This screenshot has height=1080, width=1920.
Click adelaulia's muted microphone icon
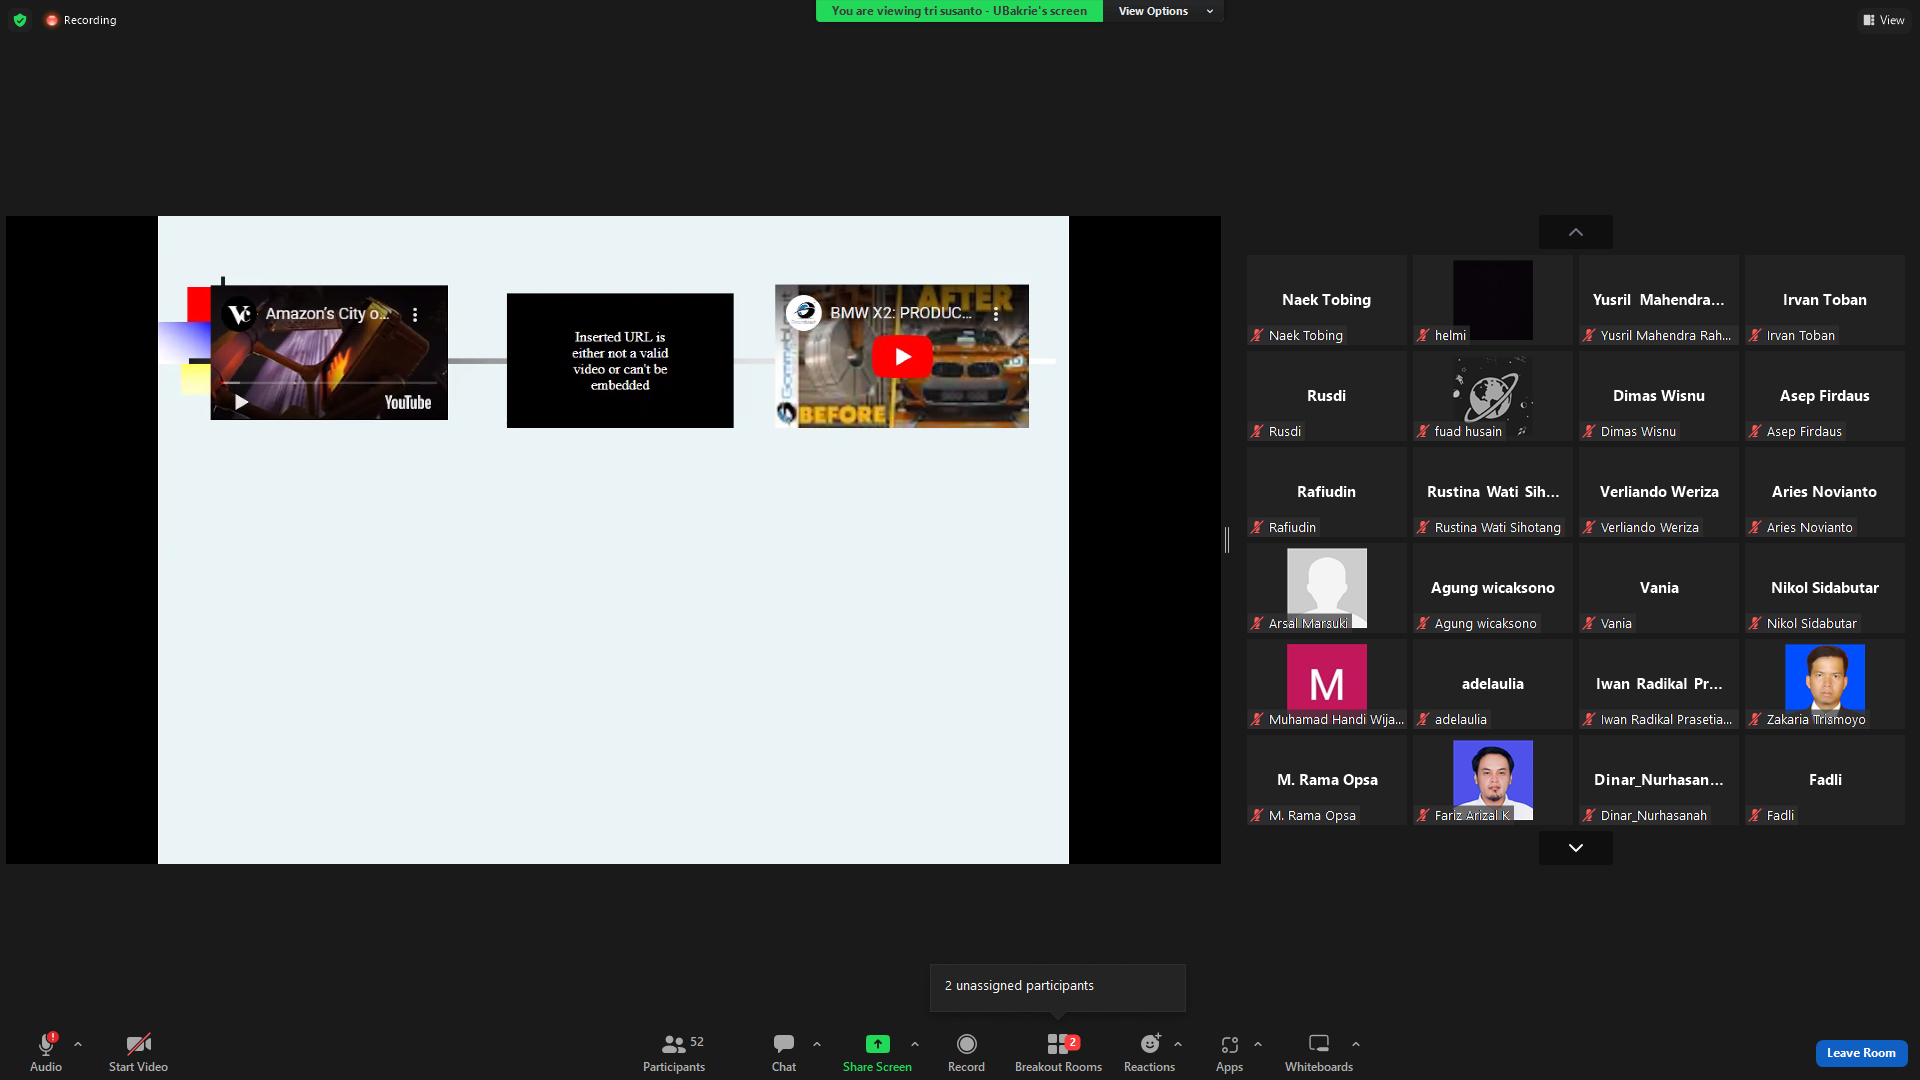click(x=1423, y=719)
